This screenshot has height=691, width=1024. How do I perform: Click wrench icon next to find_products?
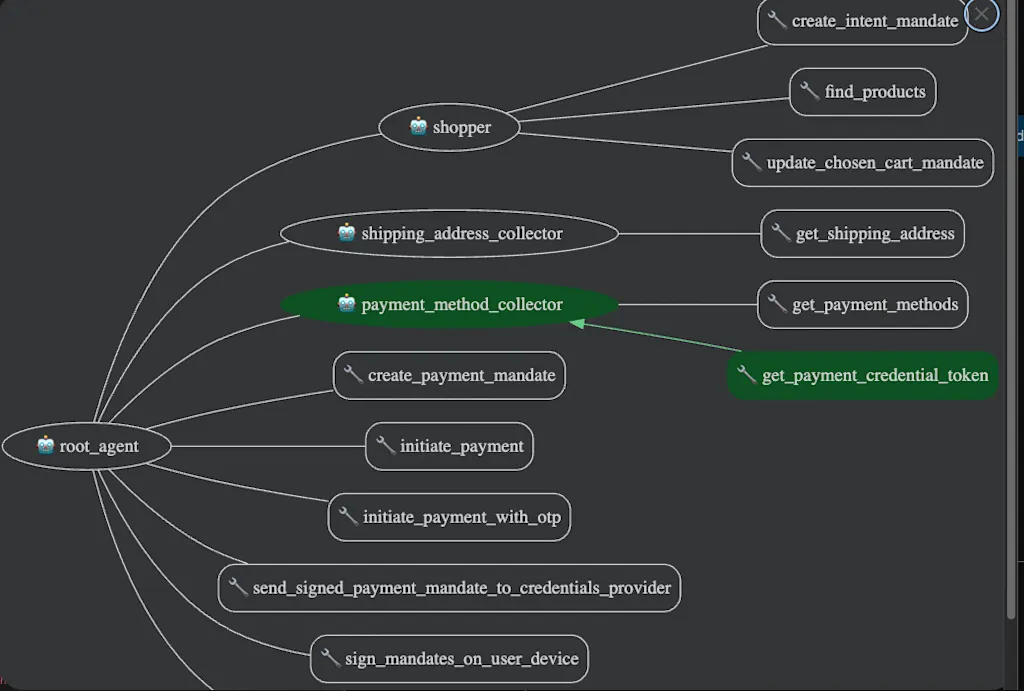[810, 91]
